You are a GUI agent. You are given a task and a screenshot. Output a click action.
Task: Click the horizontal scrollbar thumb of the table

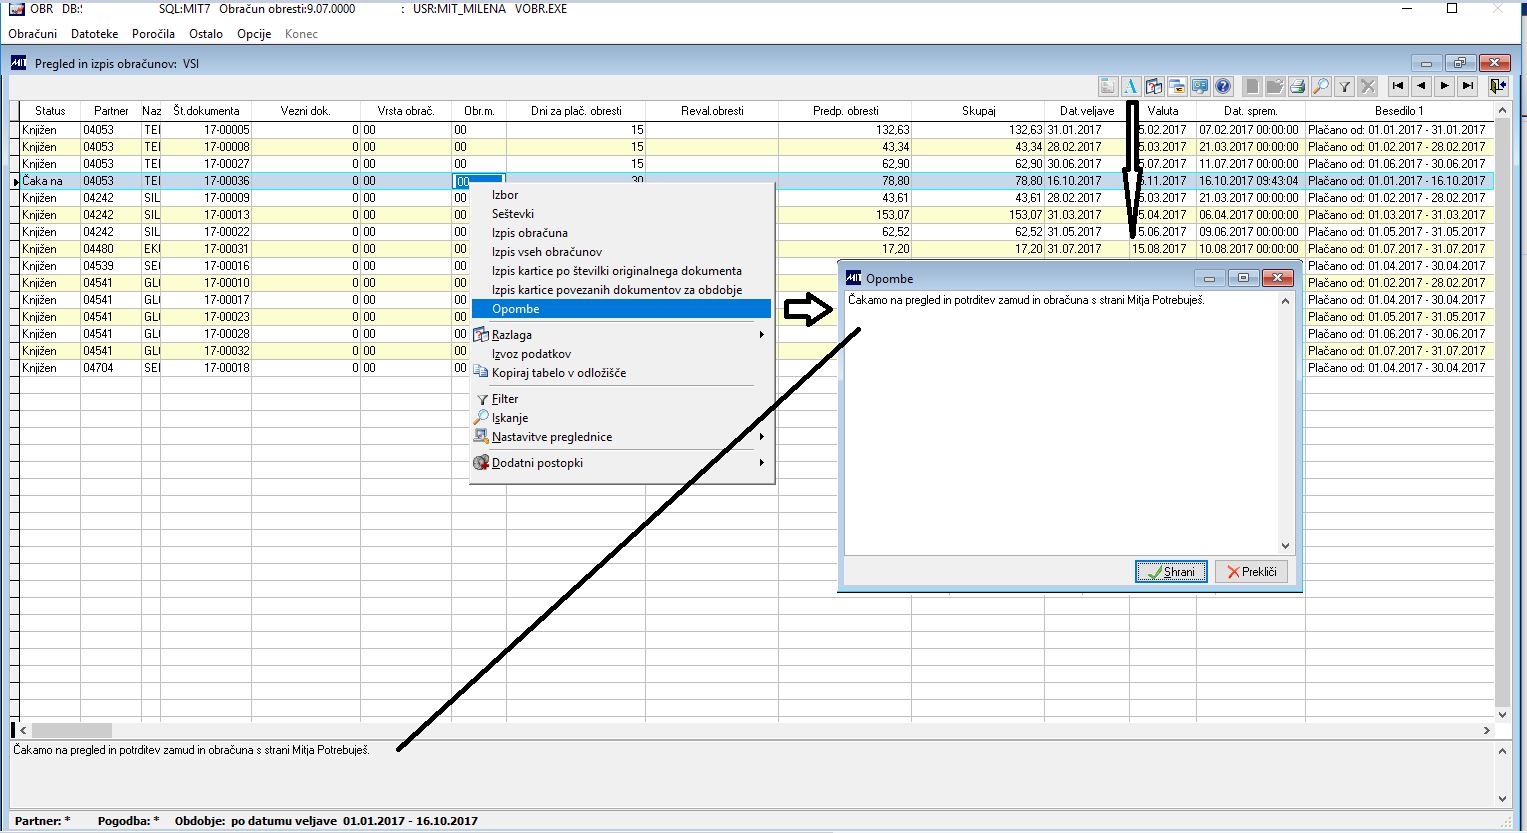tap(72, 731)
